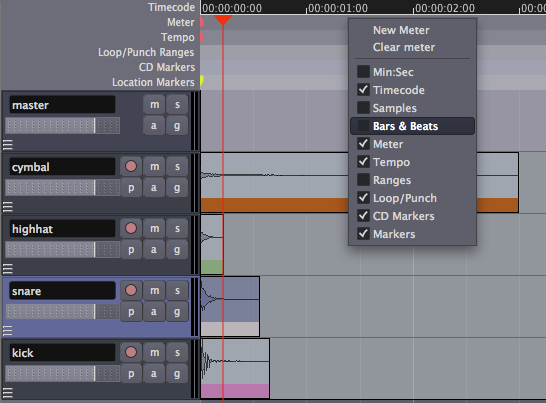Open highhat playlist button

tap(131, 250)
